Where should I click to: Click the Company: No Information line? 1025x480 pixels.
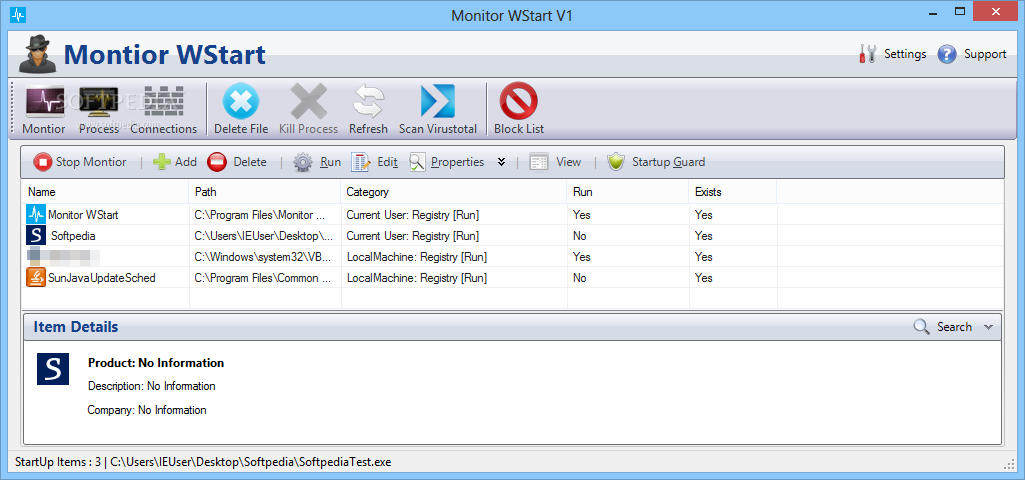[147, 410]
